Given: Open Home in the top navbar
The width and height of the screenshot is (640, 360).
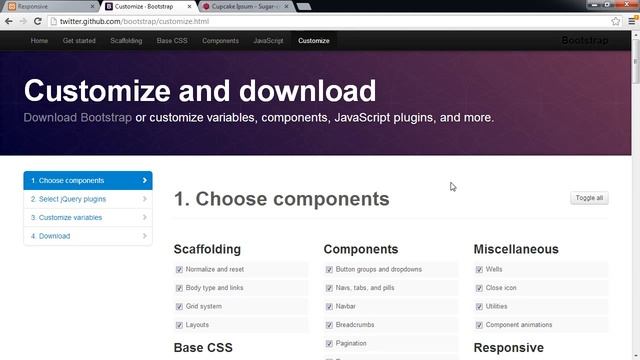Looking at the screenshot, I should tap(39, 41).
